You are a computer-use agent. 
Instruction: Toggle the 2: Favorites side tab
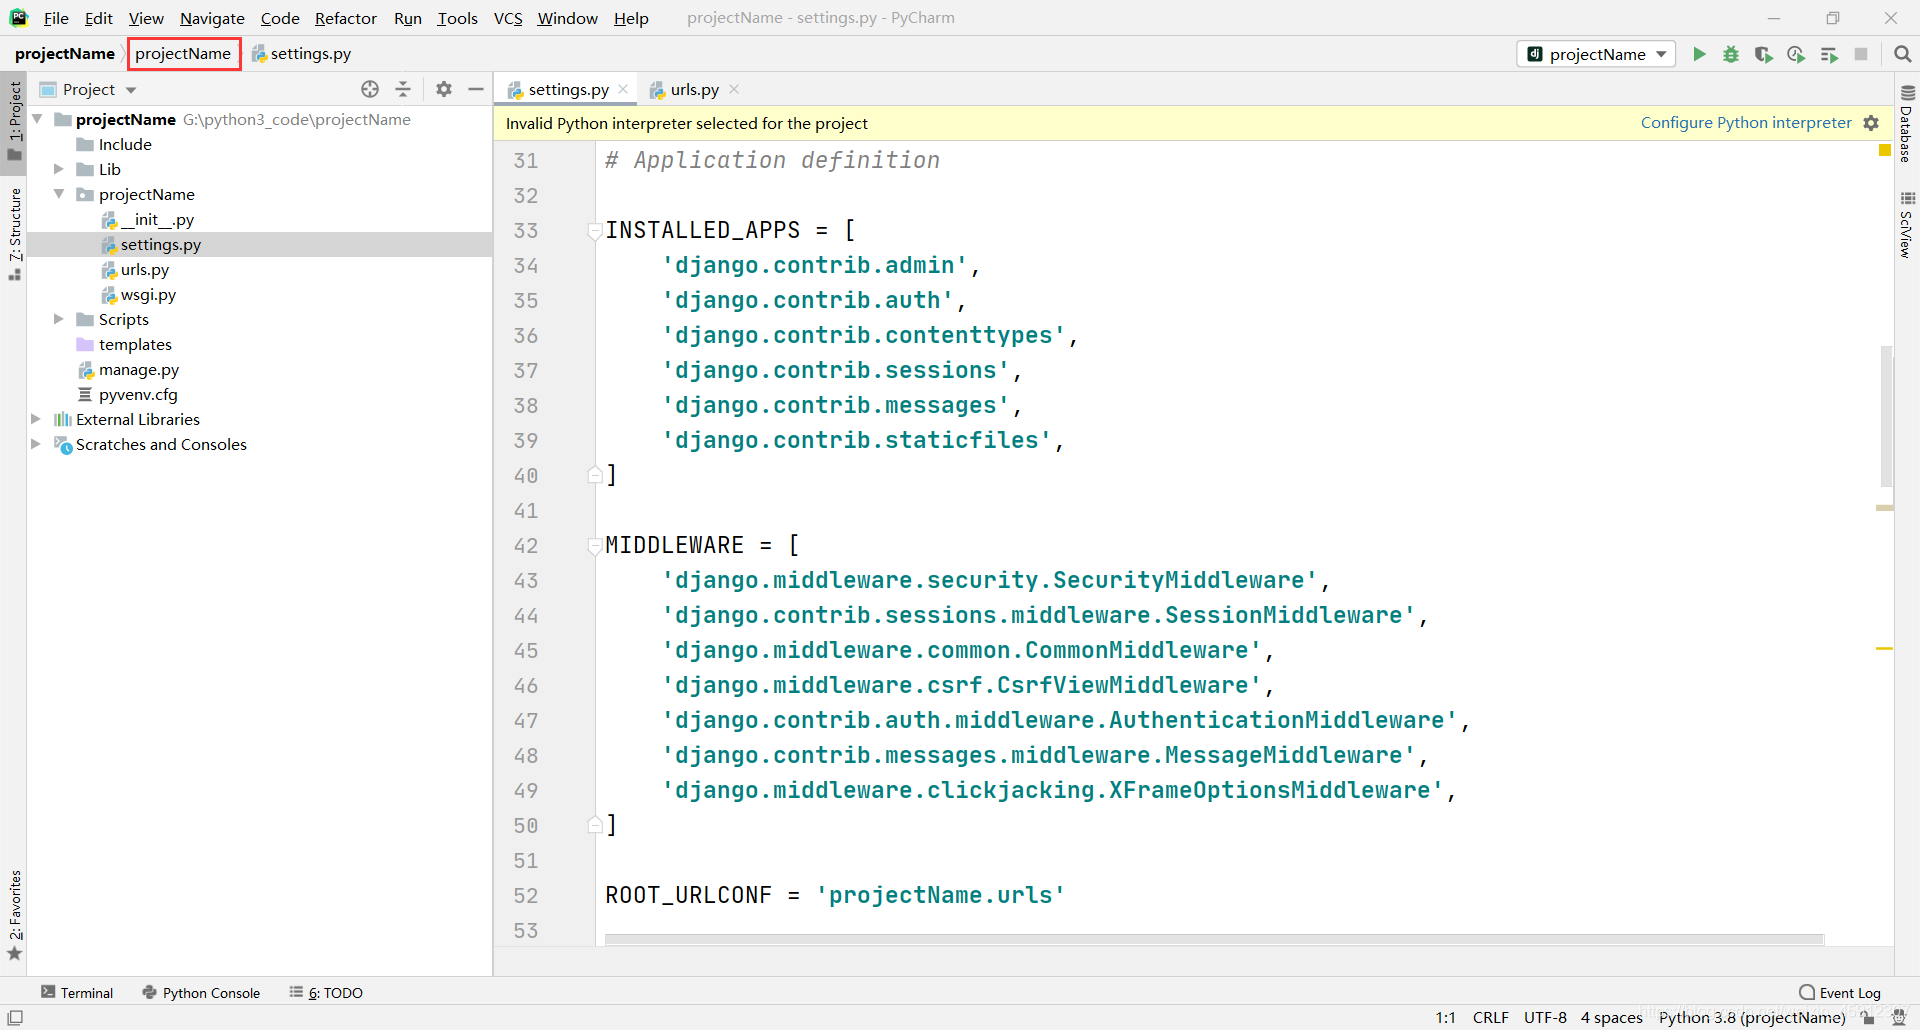coord(14,915)
